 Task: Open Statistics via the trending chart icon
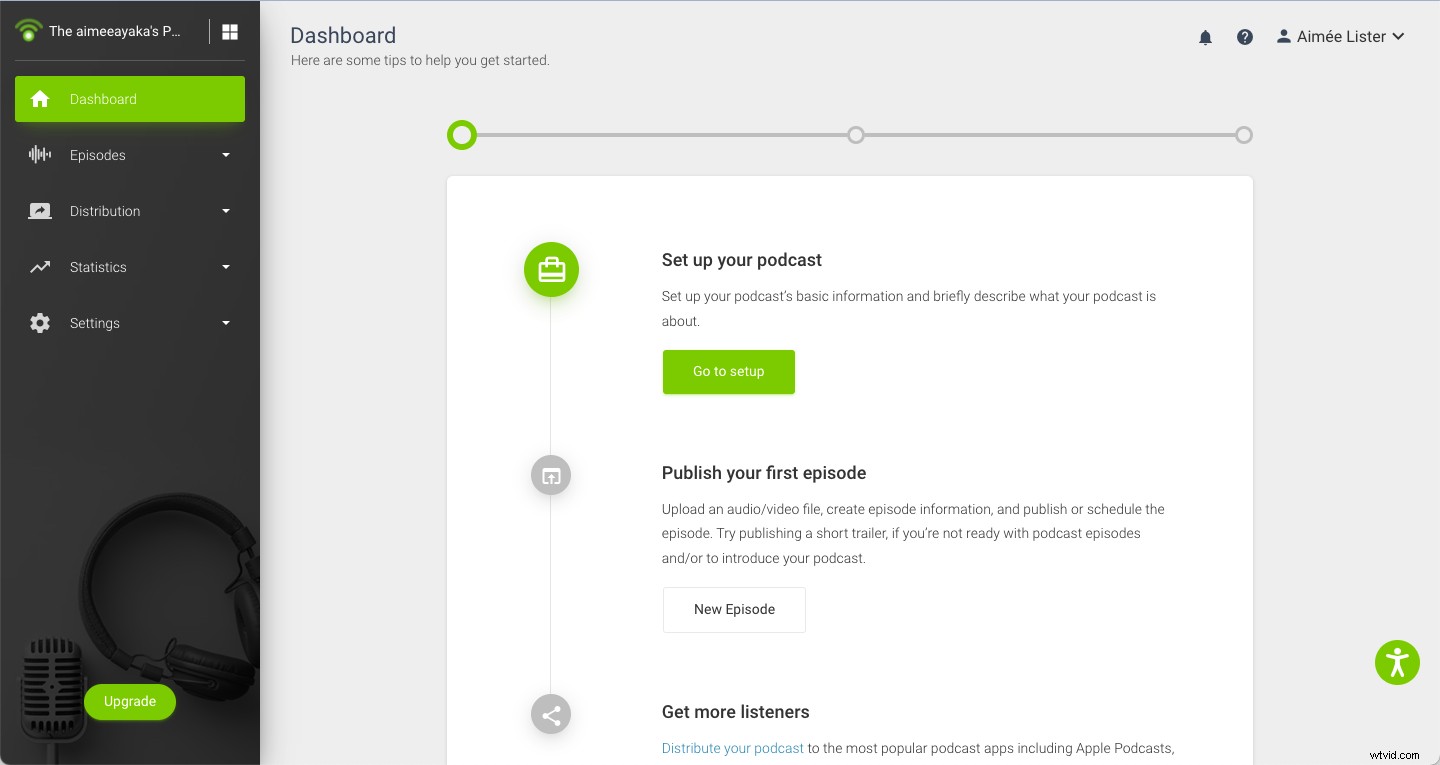click(40, 267)
